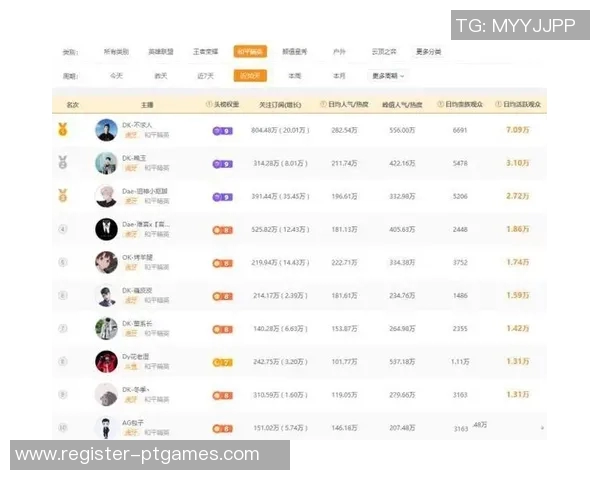This screenshot has height=480, width=600.
Task: Click the 1.86万 active viewers value
Action: 518,229
